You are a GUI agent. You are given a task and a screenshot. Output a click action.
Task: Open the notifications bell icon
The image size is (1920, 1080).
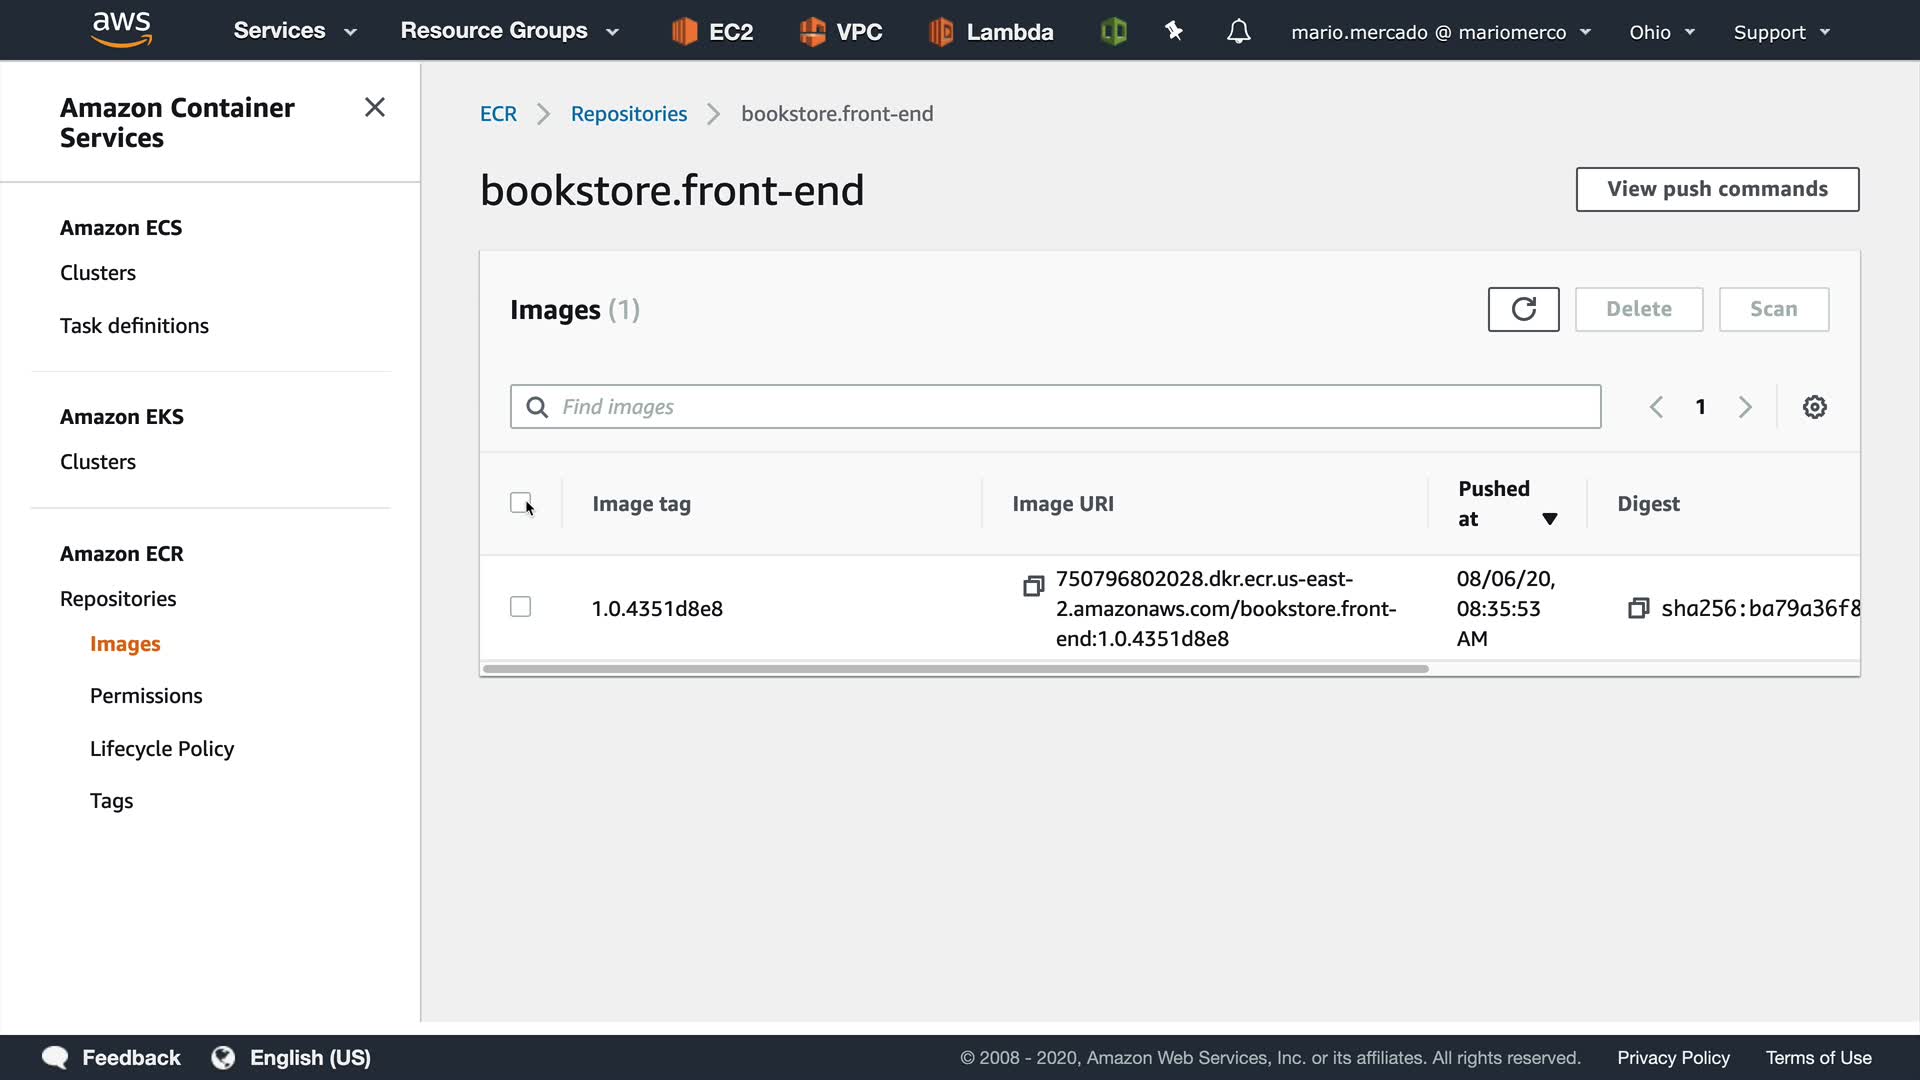(x=1238, y=32)
